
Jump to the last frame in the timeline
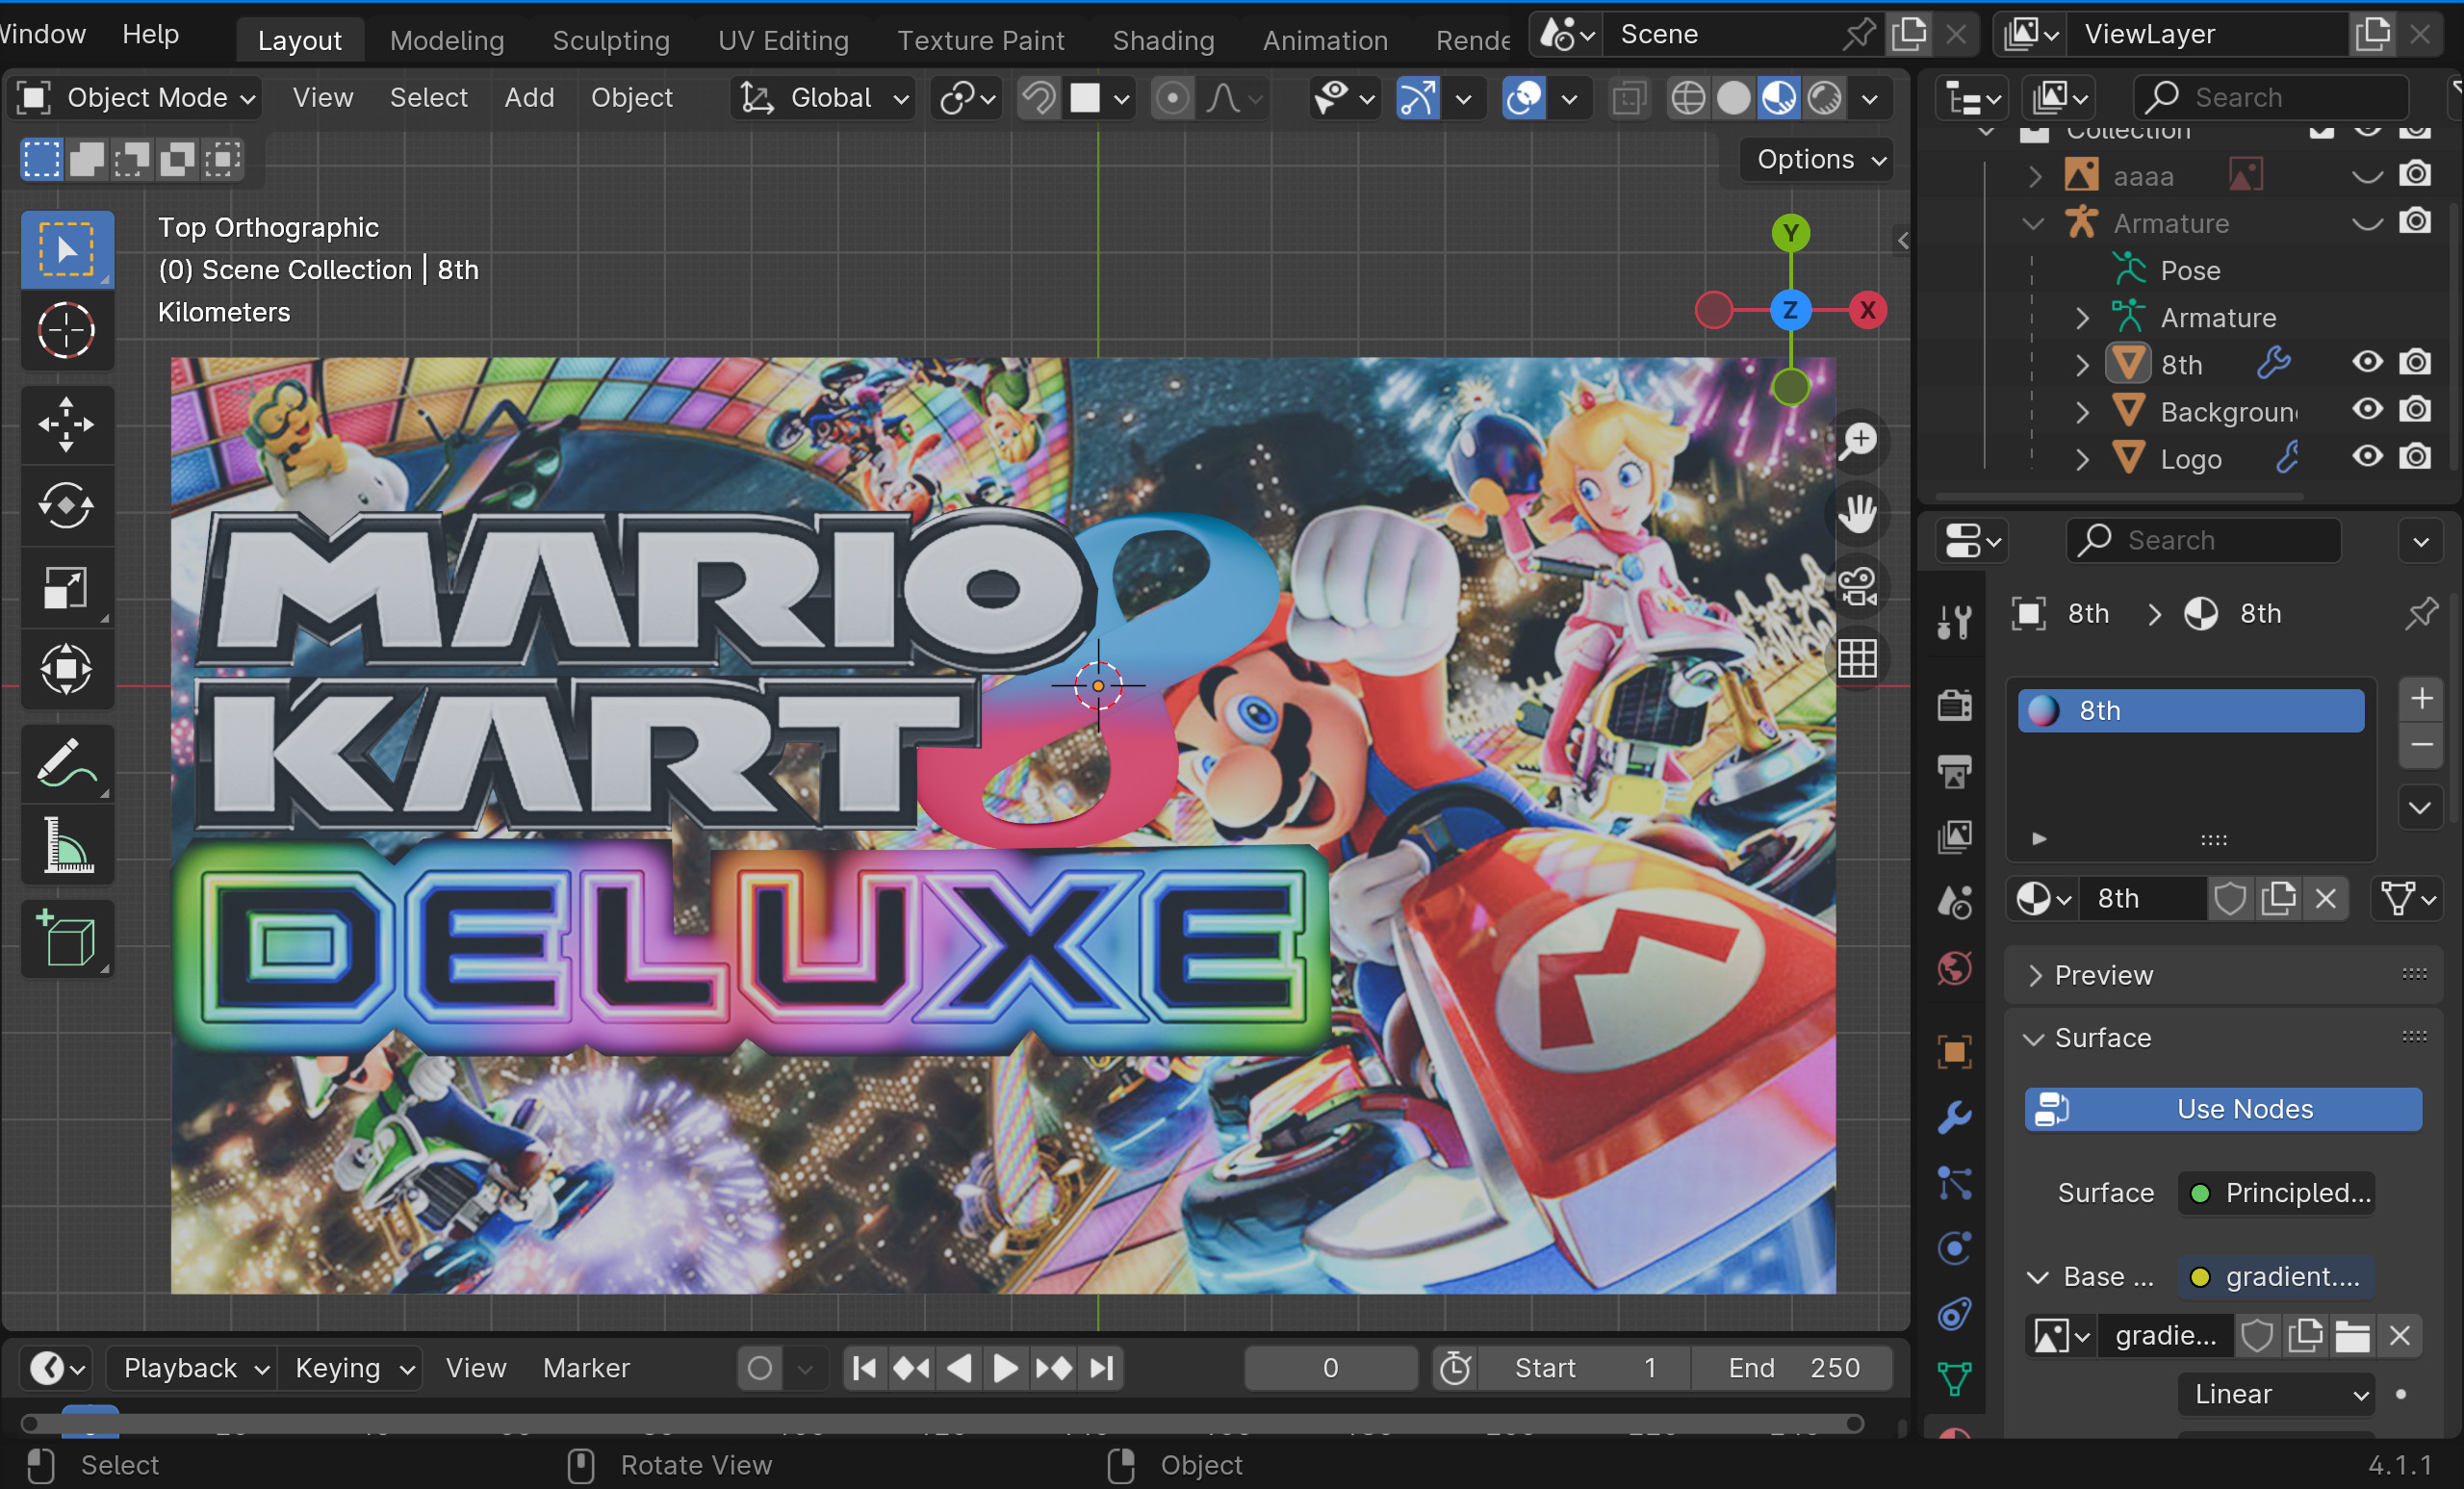click(1103, 1368)
